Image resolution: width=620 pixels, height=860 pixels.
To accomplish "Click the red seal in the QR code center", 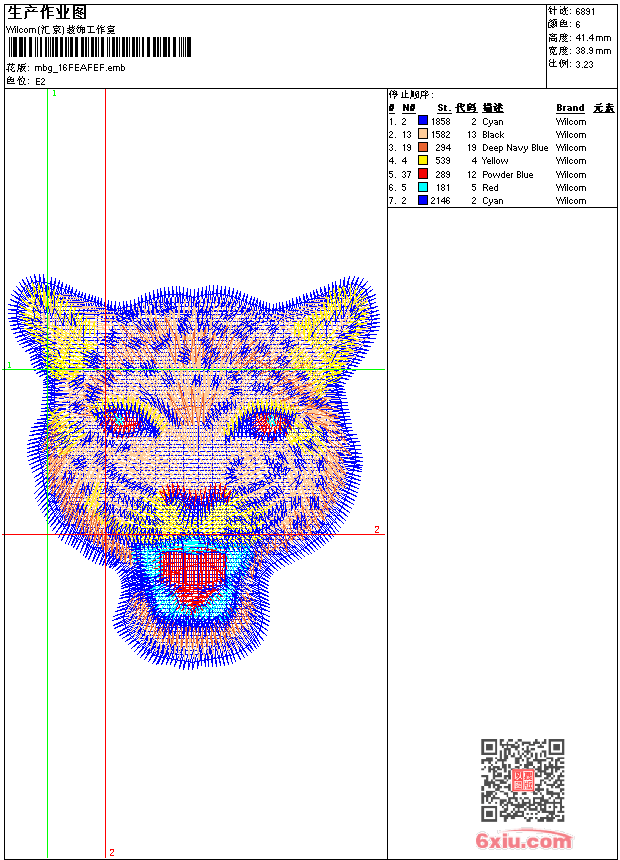I will pos(523,781).
